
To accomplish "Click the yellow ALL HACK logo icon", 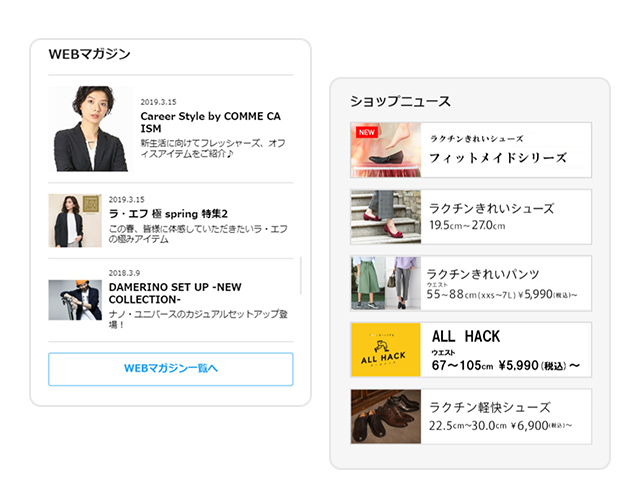I will tap(385, 350).
